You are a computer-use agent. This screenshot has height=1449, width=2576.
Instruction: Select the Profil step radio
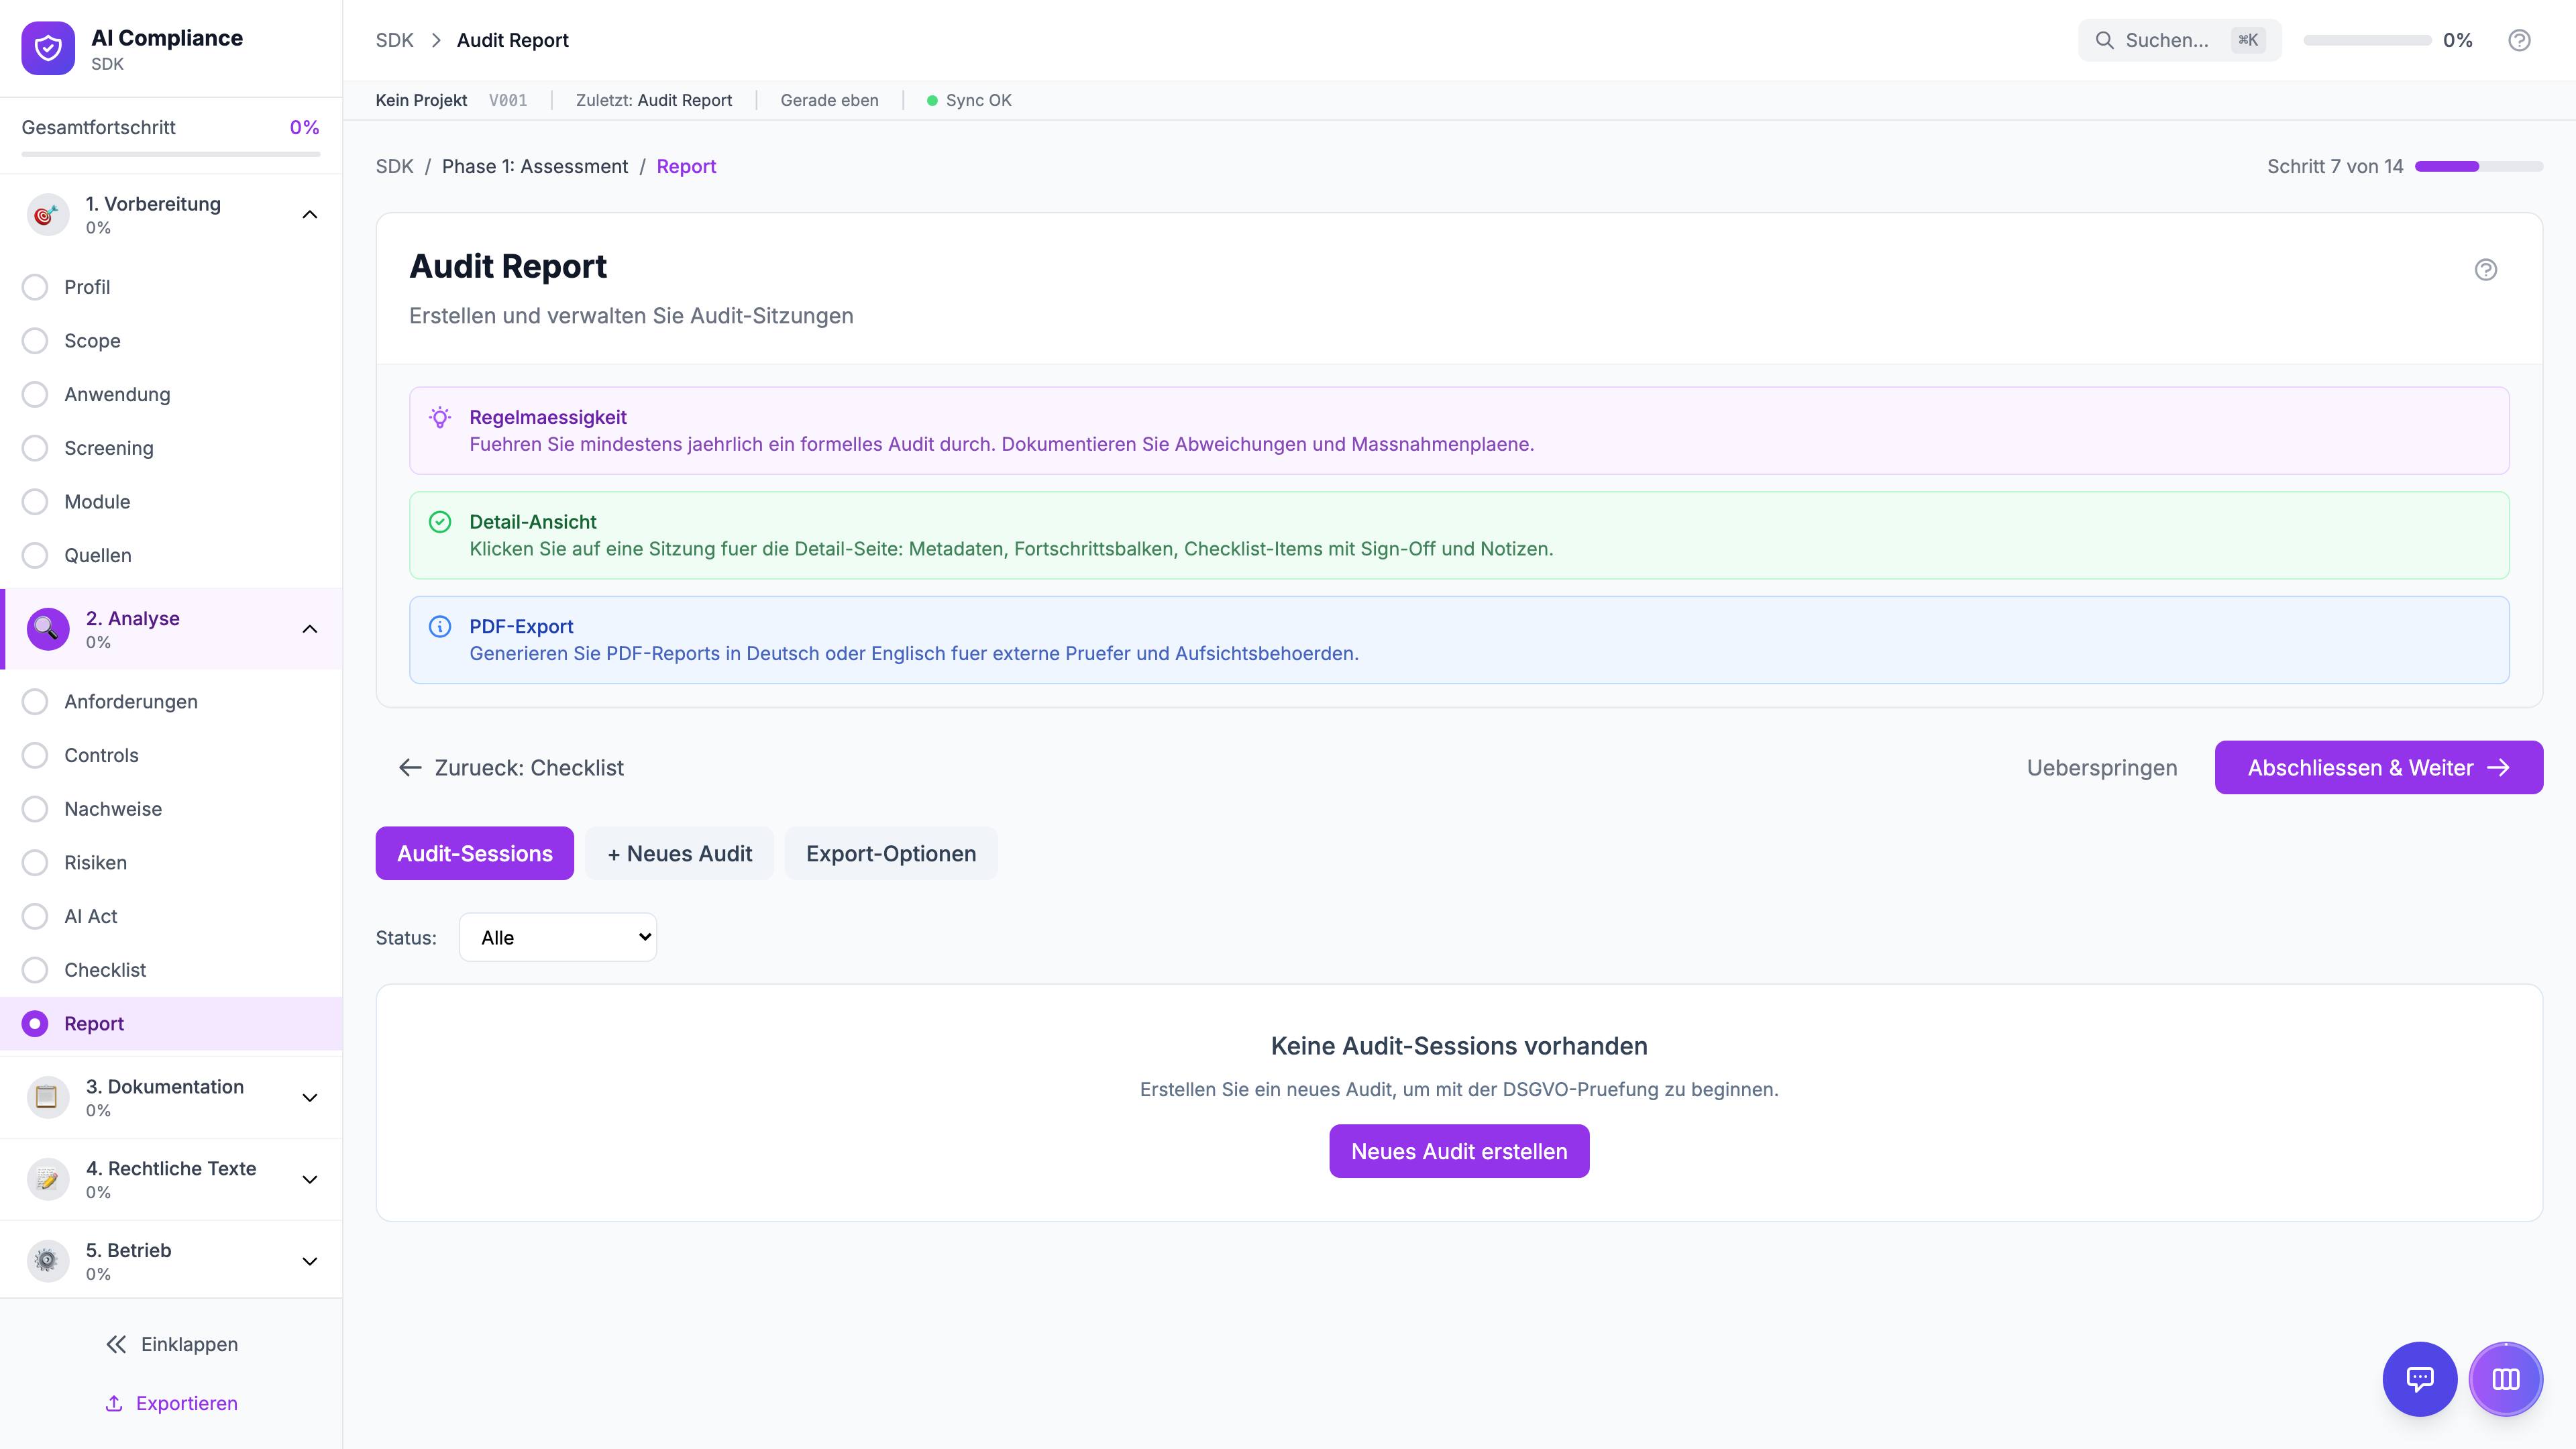[35, 287]
